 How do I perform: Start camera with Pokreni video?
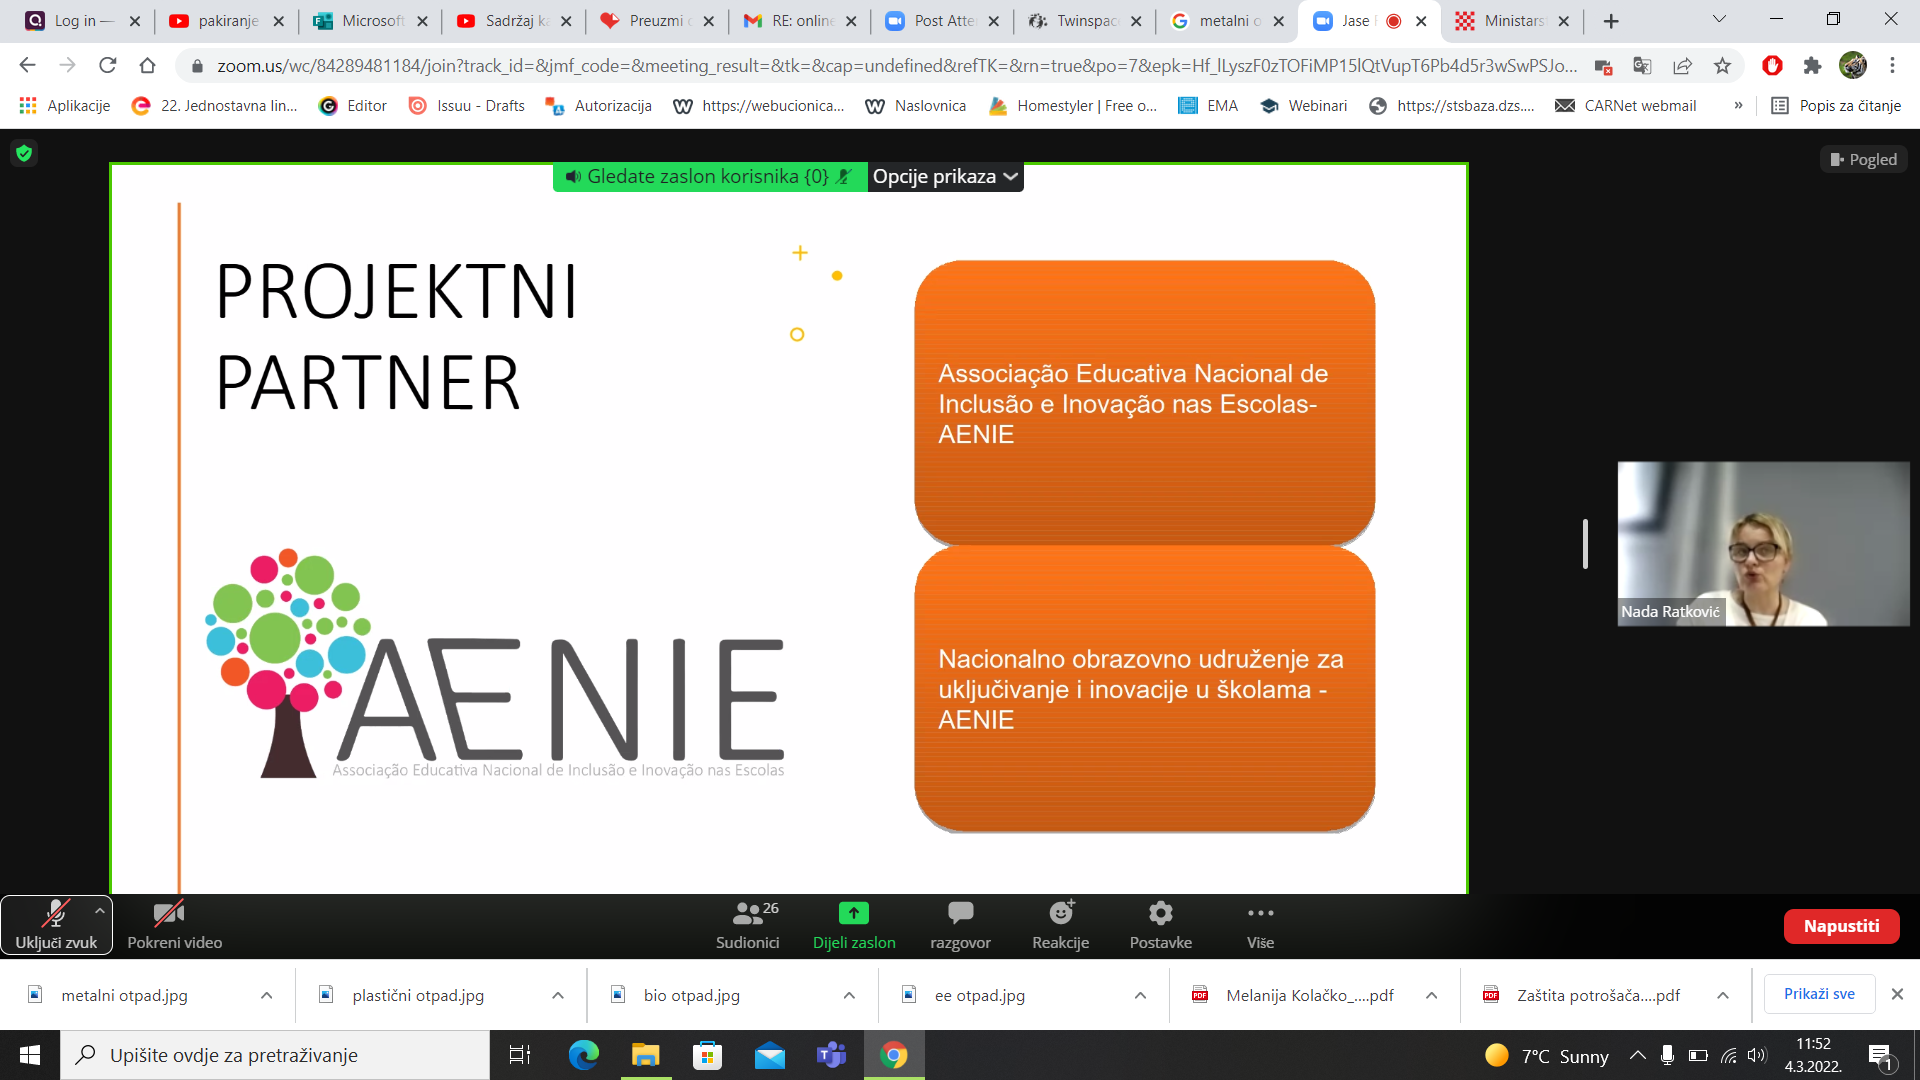pos(174,926)
